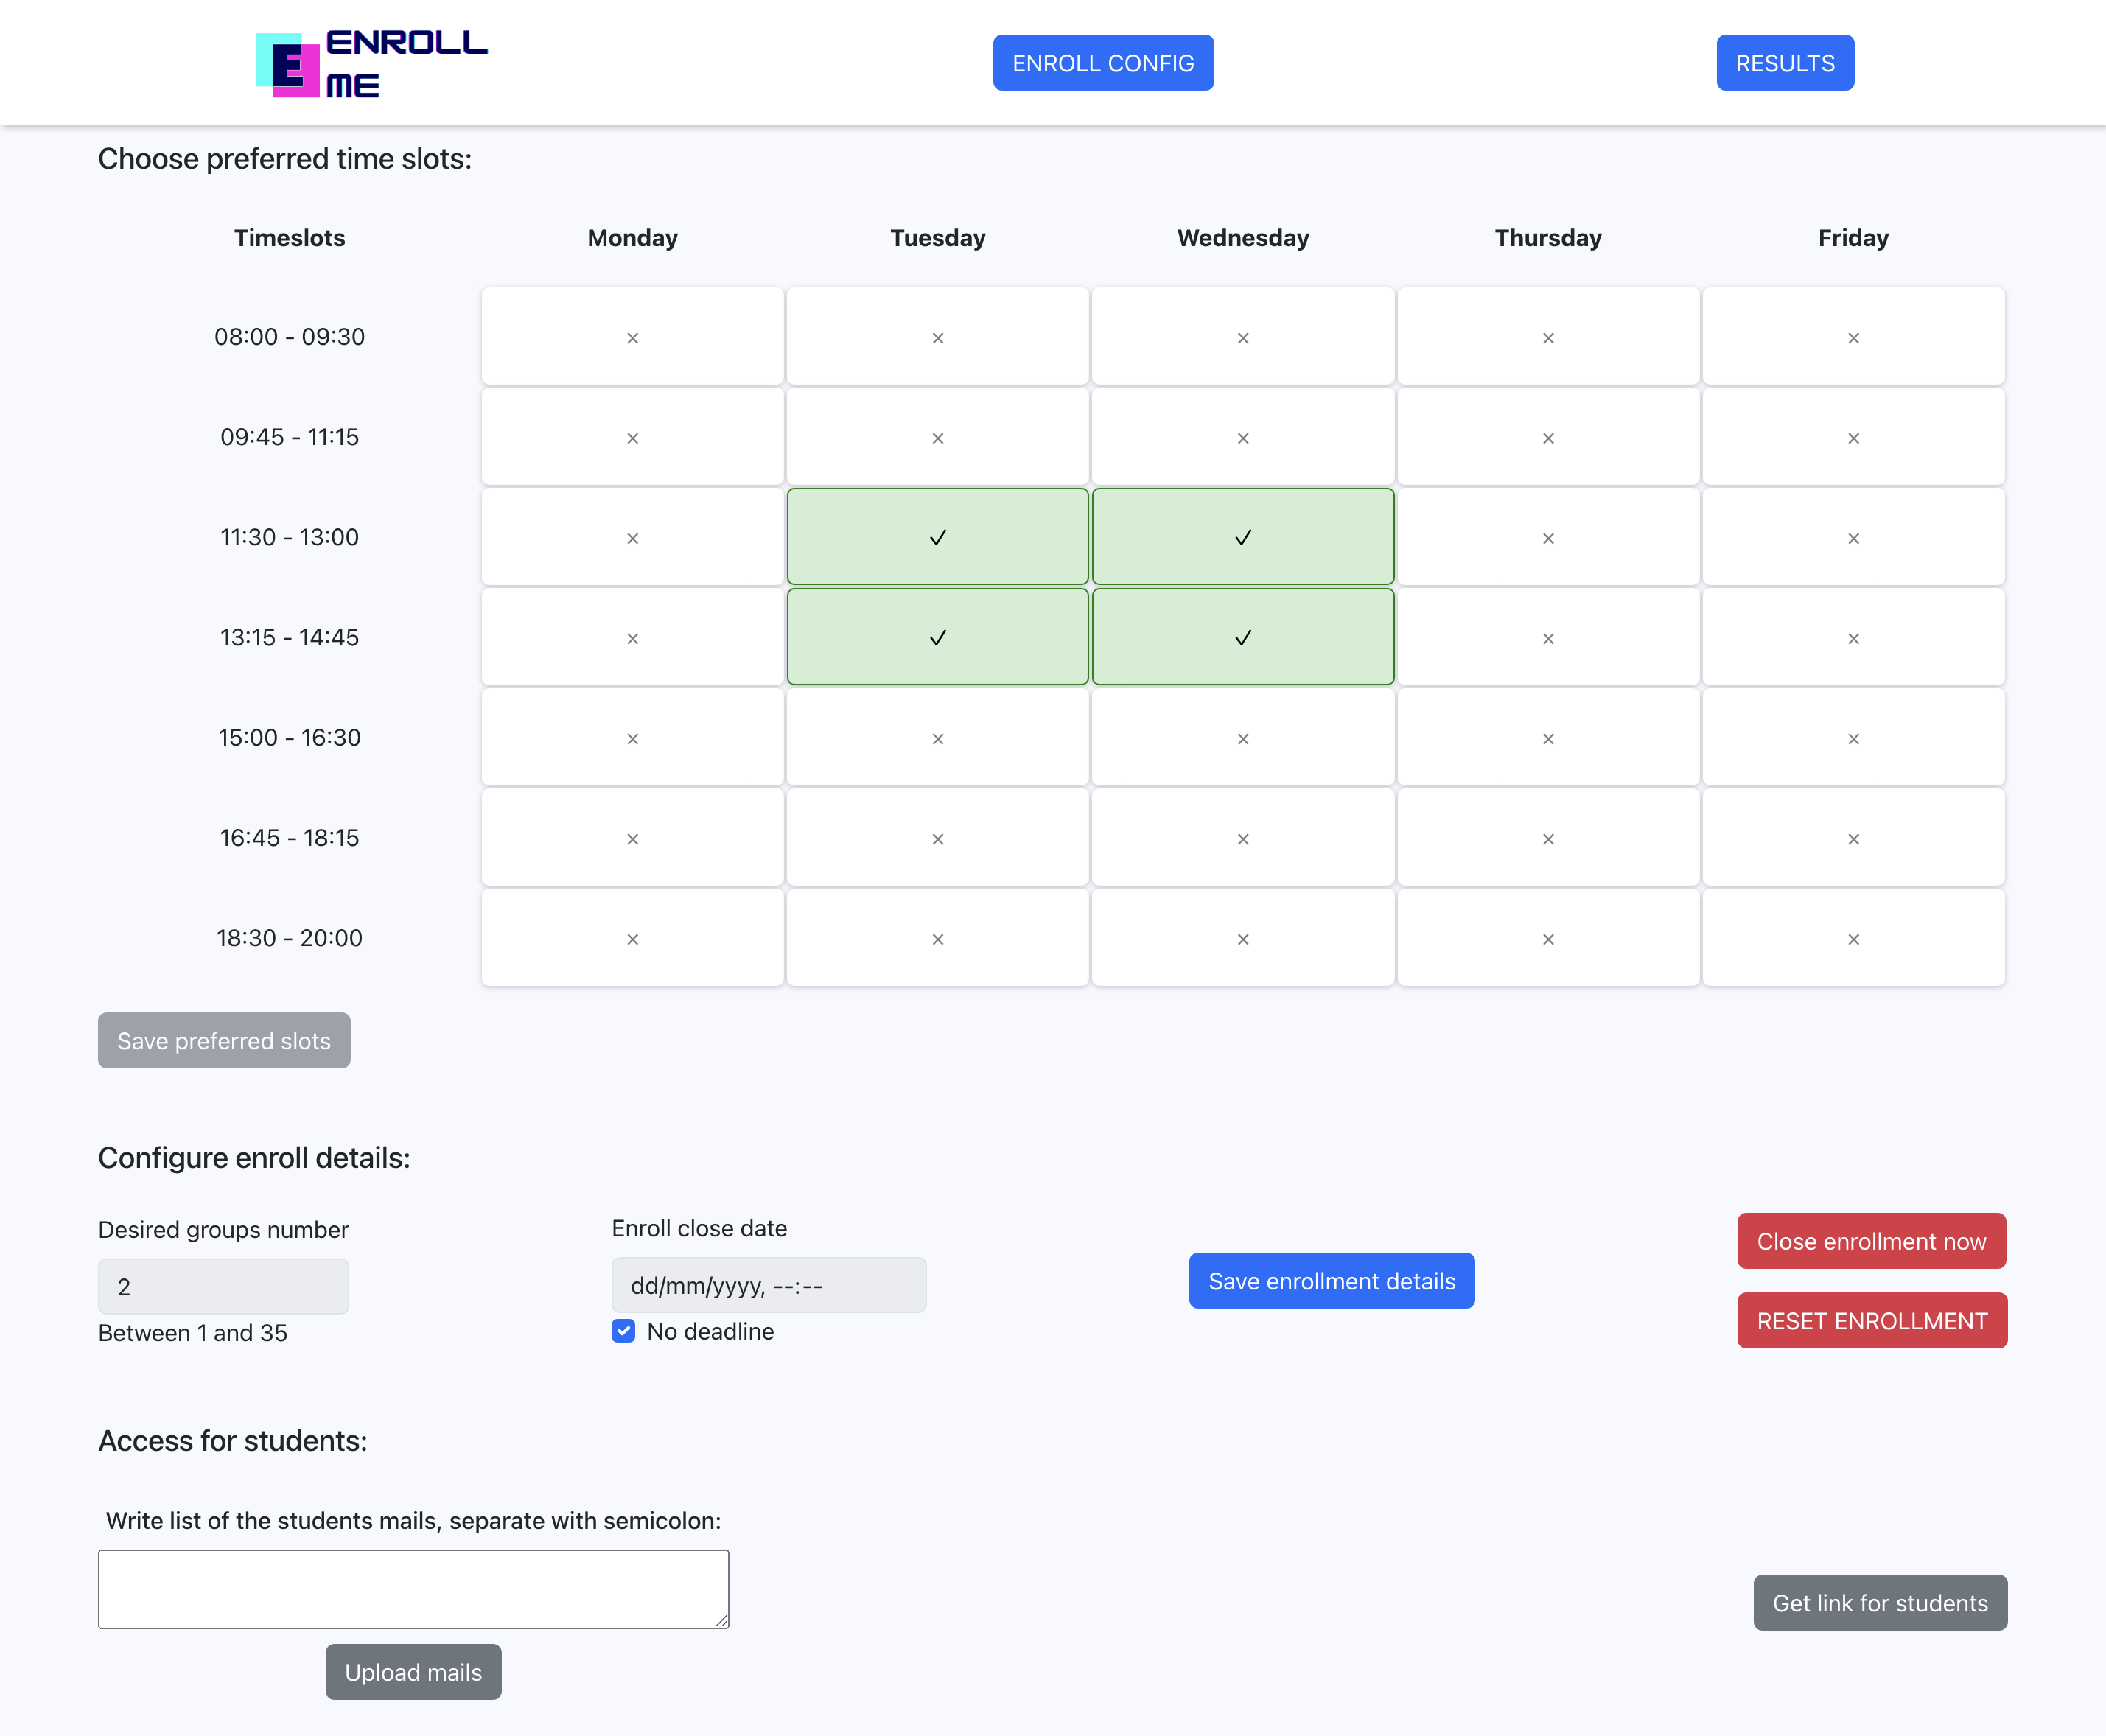The image size is (2106, 1736).
Task: Mark the Thursday 15:00 - 16:30 slot
Action: pos(1547,738)
